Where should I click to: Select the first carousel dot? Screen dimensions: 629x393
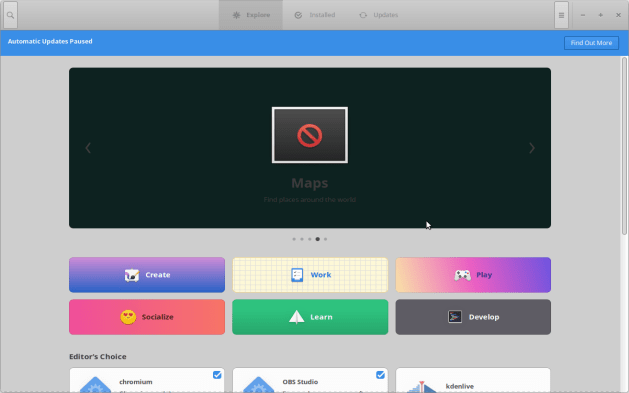pyautogui.click(x=294, y=239)
